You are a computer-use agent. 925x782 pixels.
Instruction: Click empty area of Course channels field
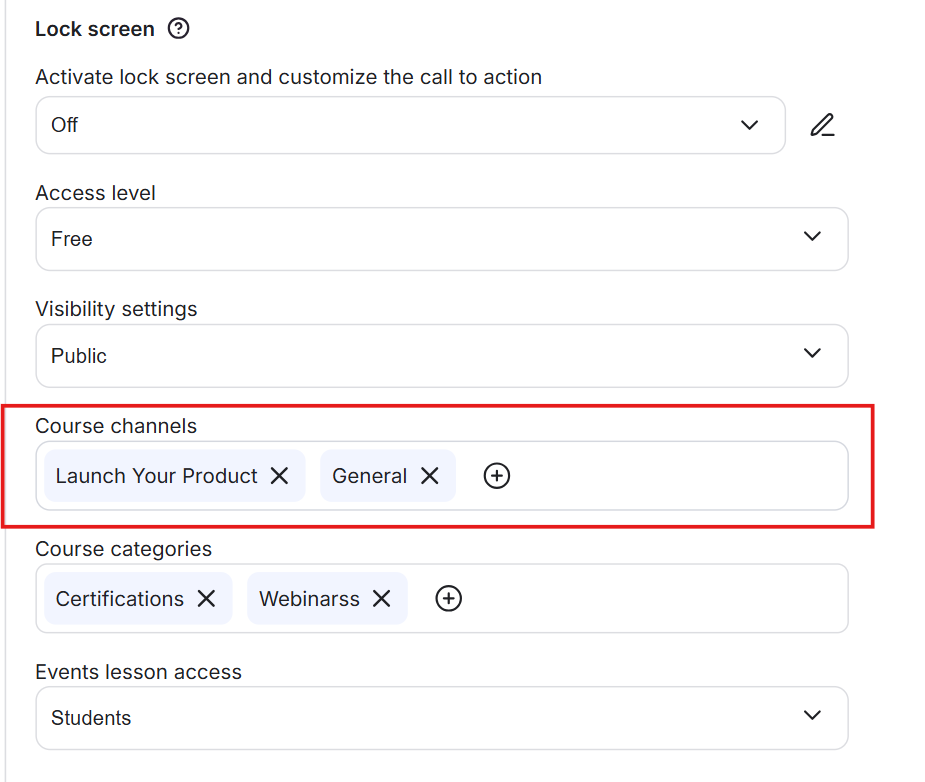[x=680, y=476]
